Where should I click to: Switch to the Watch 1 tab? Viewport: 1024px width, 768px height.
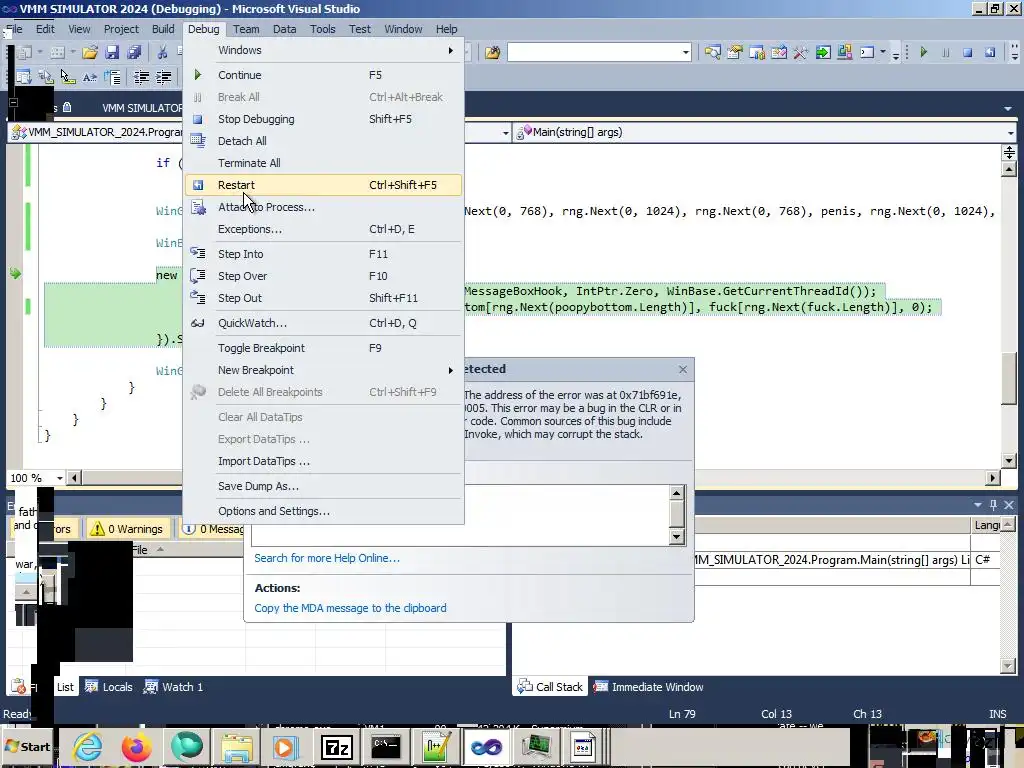(x=174, y=687)
